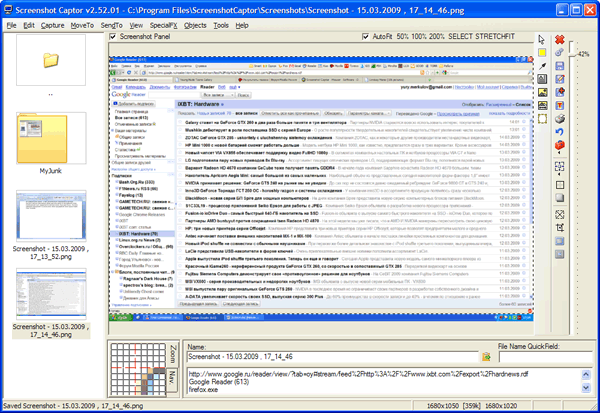Open the Objects menu

tap(195, 25)
